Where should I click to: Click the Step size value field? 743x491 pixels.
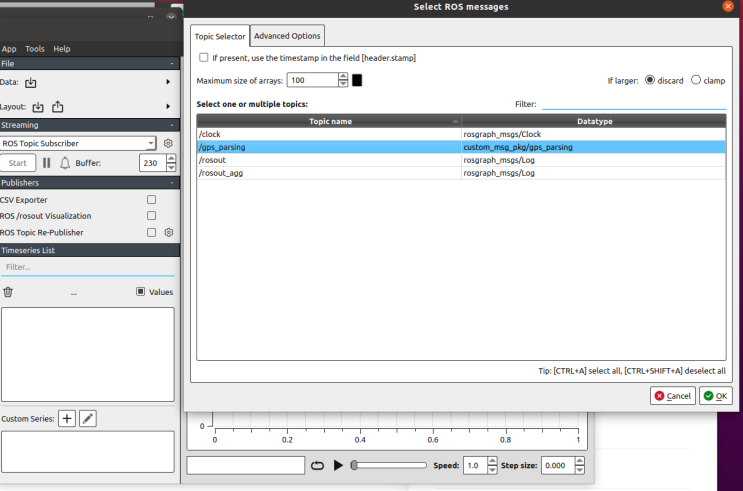click(558, 465)
